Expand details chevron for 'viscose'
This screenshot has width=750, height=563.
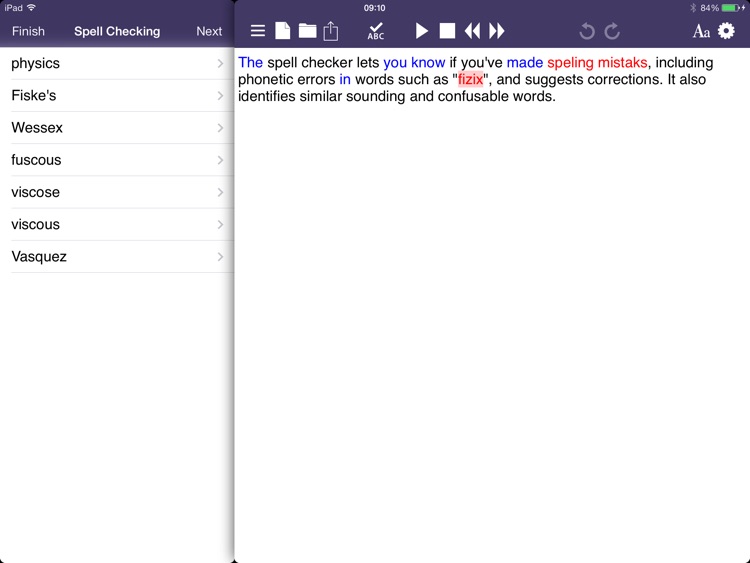tap(220, 192)
